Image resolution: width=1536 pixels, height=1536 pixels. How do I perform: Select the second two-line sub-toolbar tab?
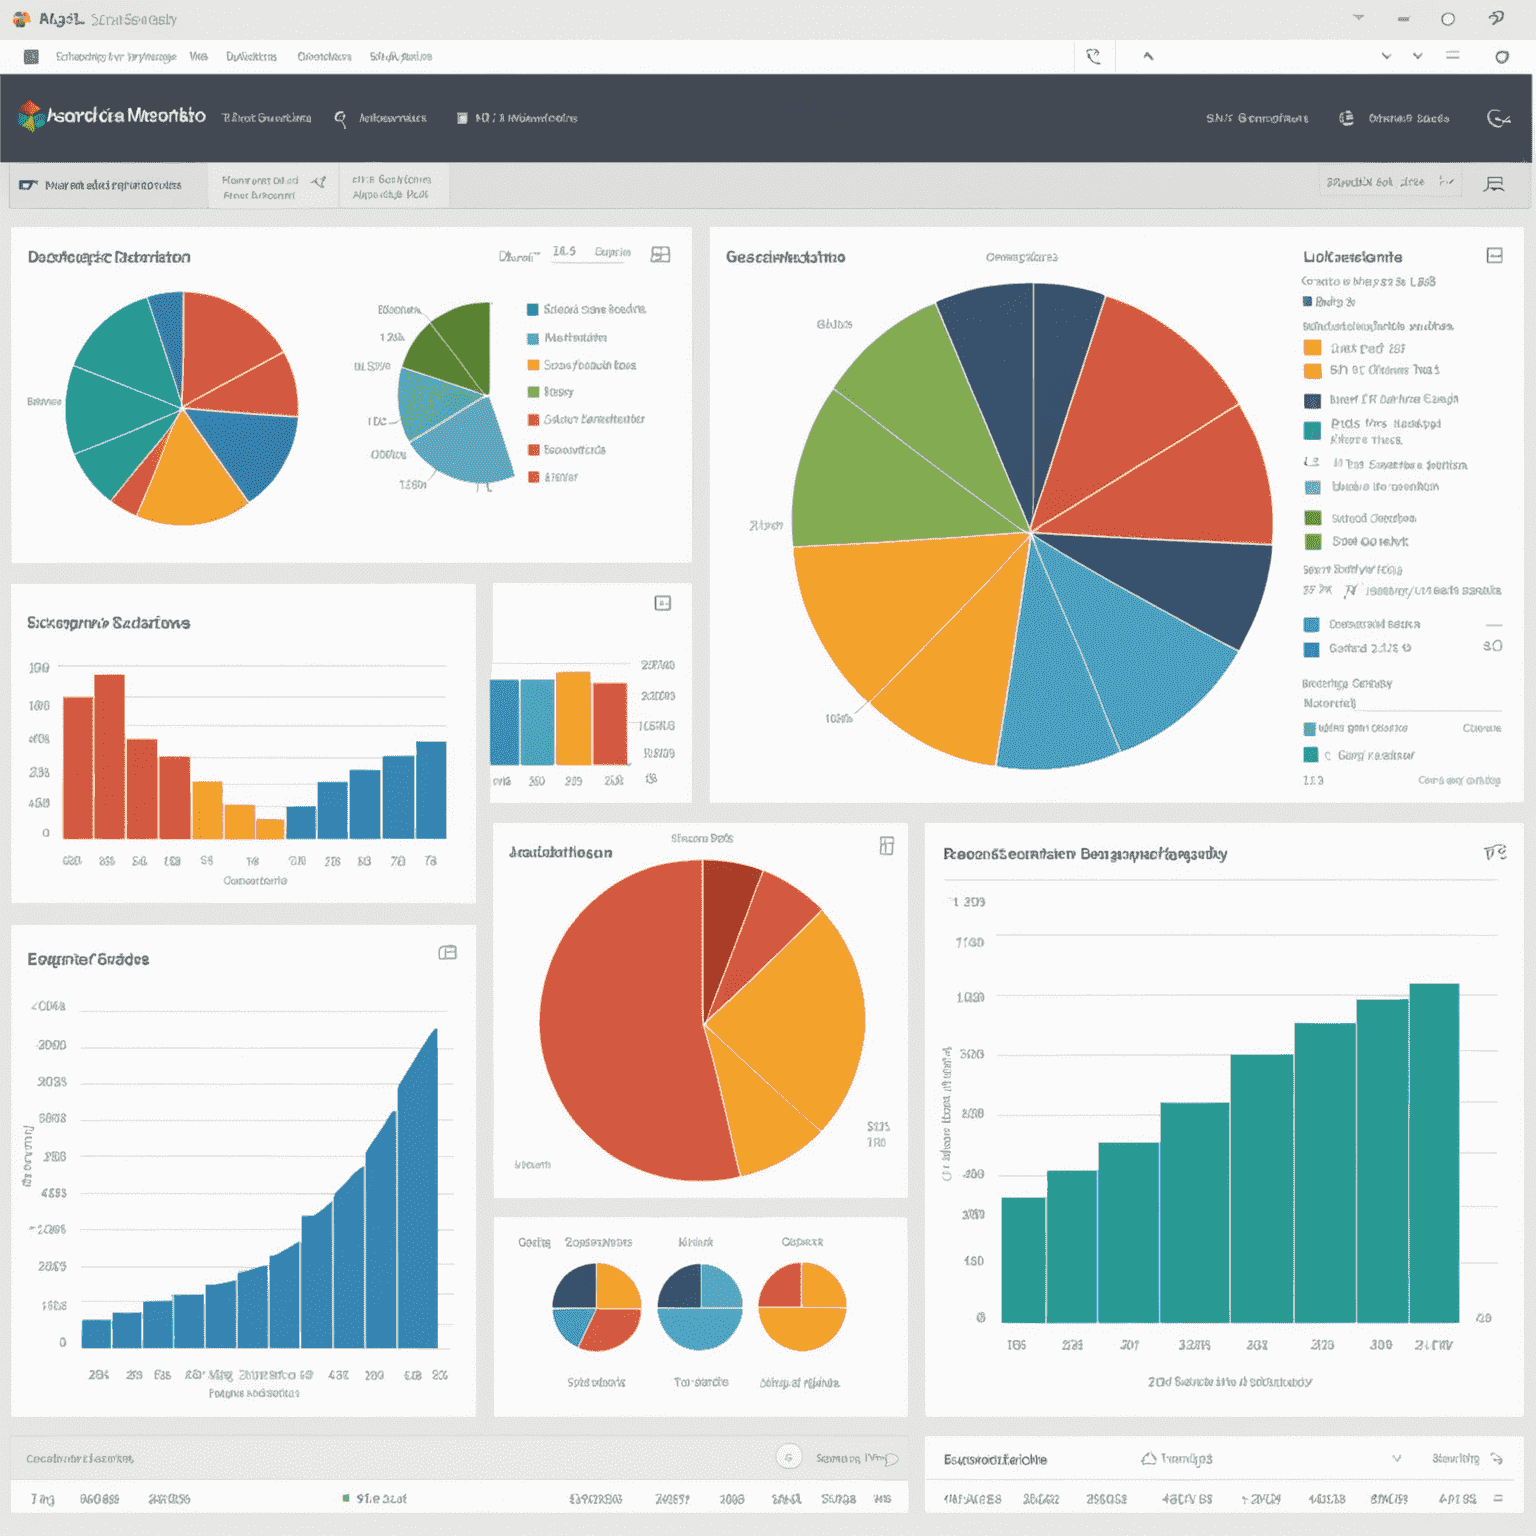393,187
